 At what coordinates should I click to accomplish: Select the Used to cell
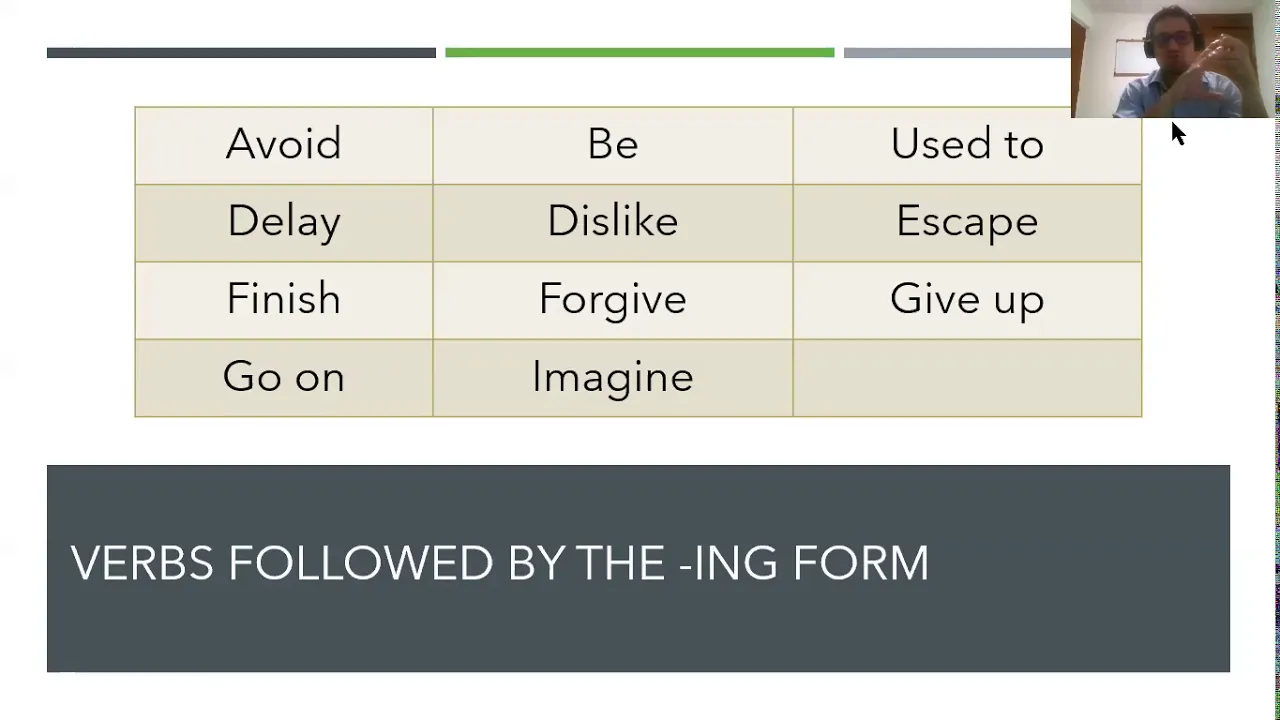[967, 145]
